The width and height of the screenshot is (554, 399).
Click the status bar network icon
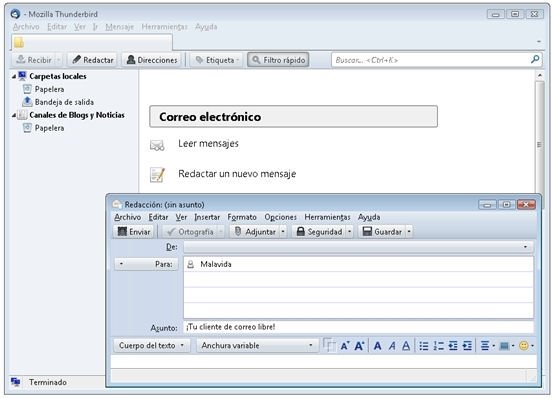pos(15,382)
